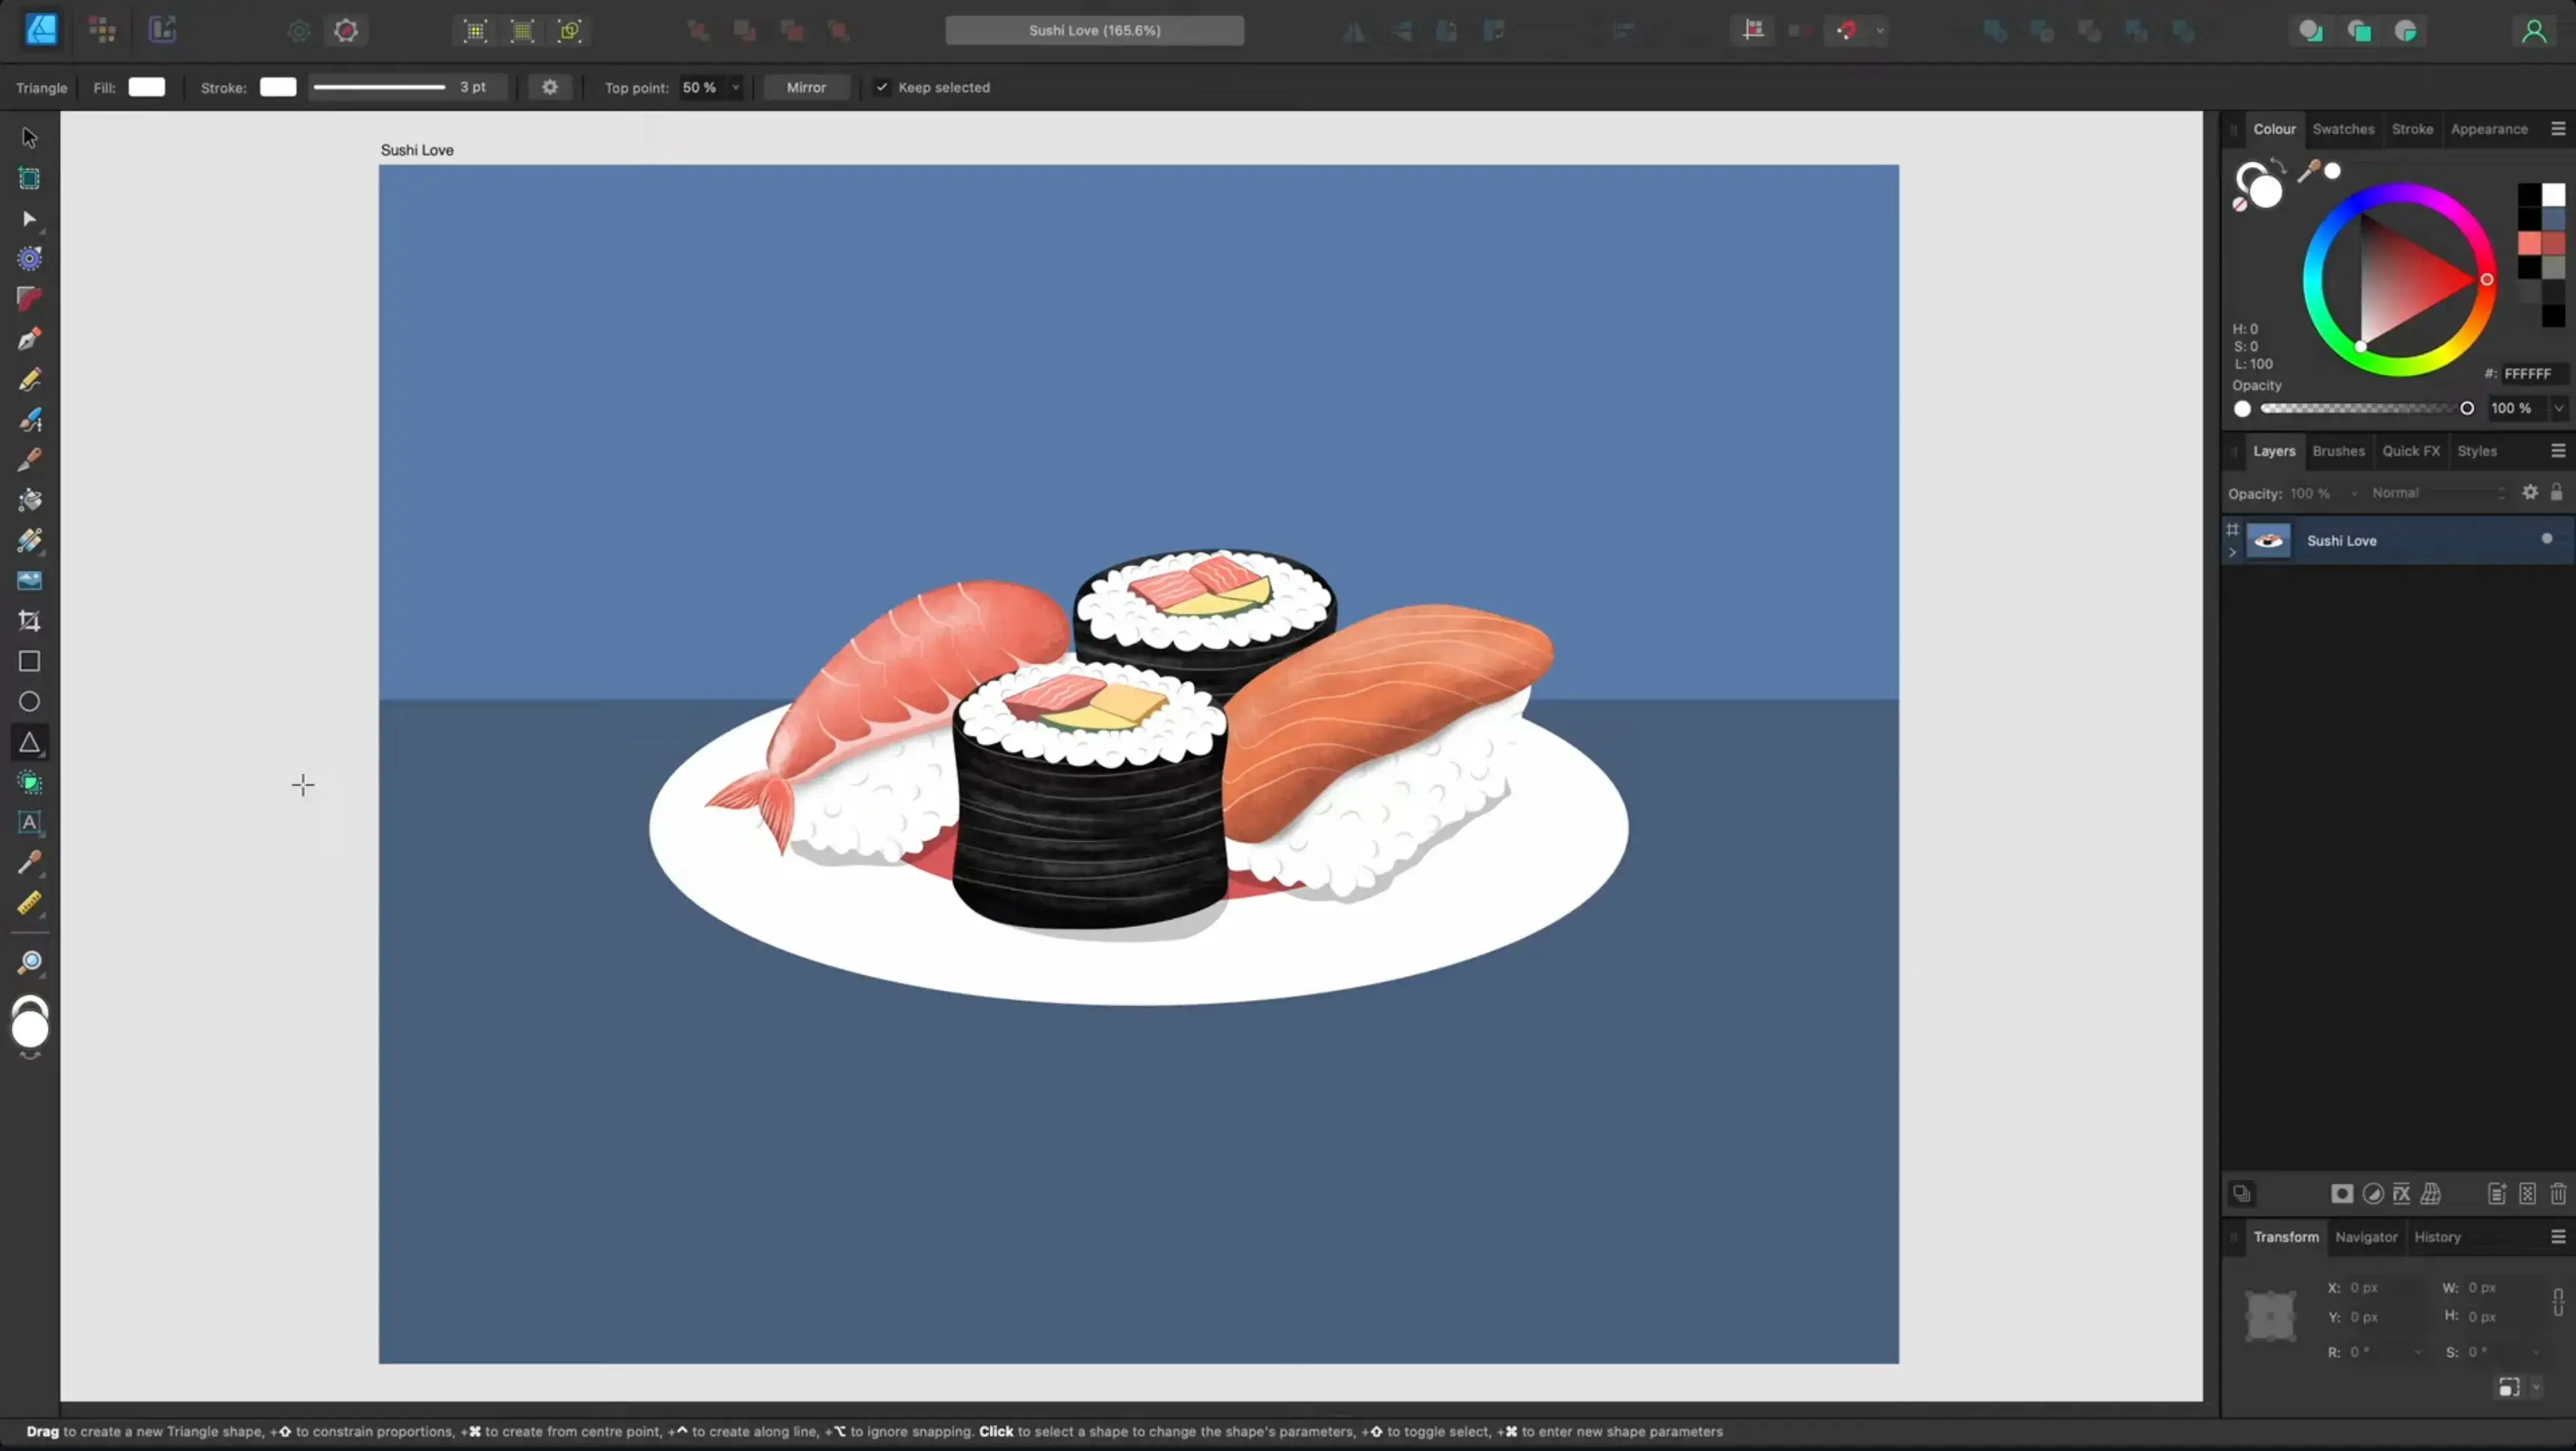Screen dimensions: 2576x1451
Task: Select the Crop tool
Action: tap(29, 621)
